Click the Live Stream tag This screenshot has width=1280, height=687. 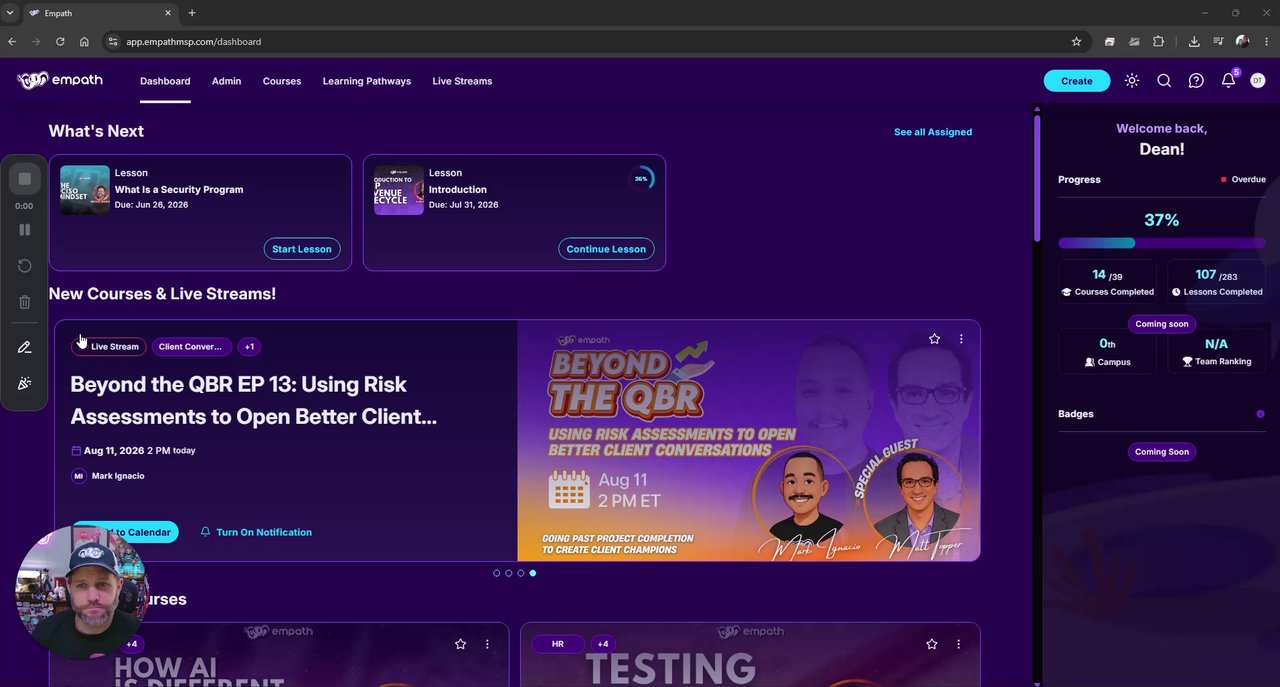pyautogui.click(x=109, y=347)
